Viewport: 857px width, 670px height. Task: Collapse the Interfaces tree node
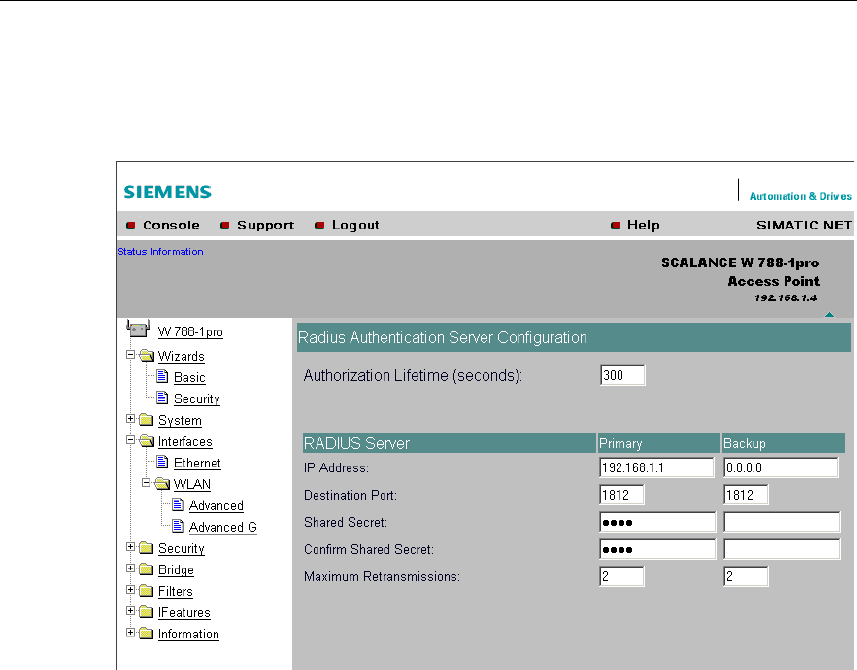click(x=130, y=439)
